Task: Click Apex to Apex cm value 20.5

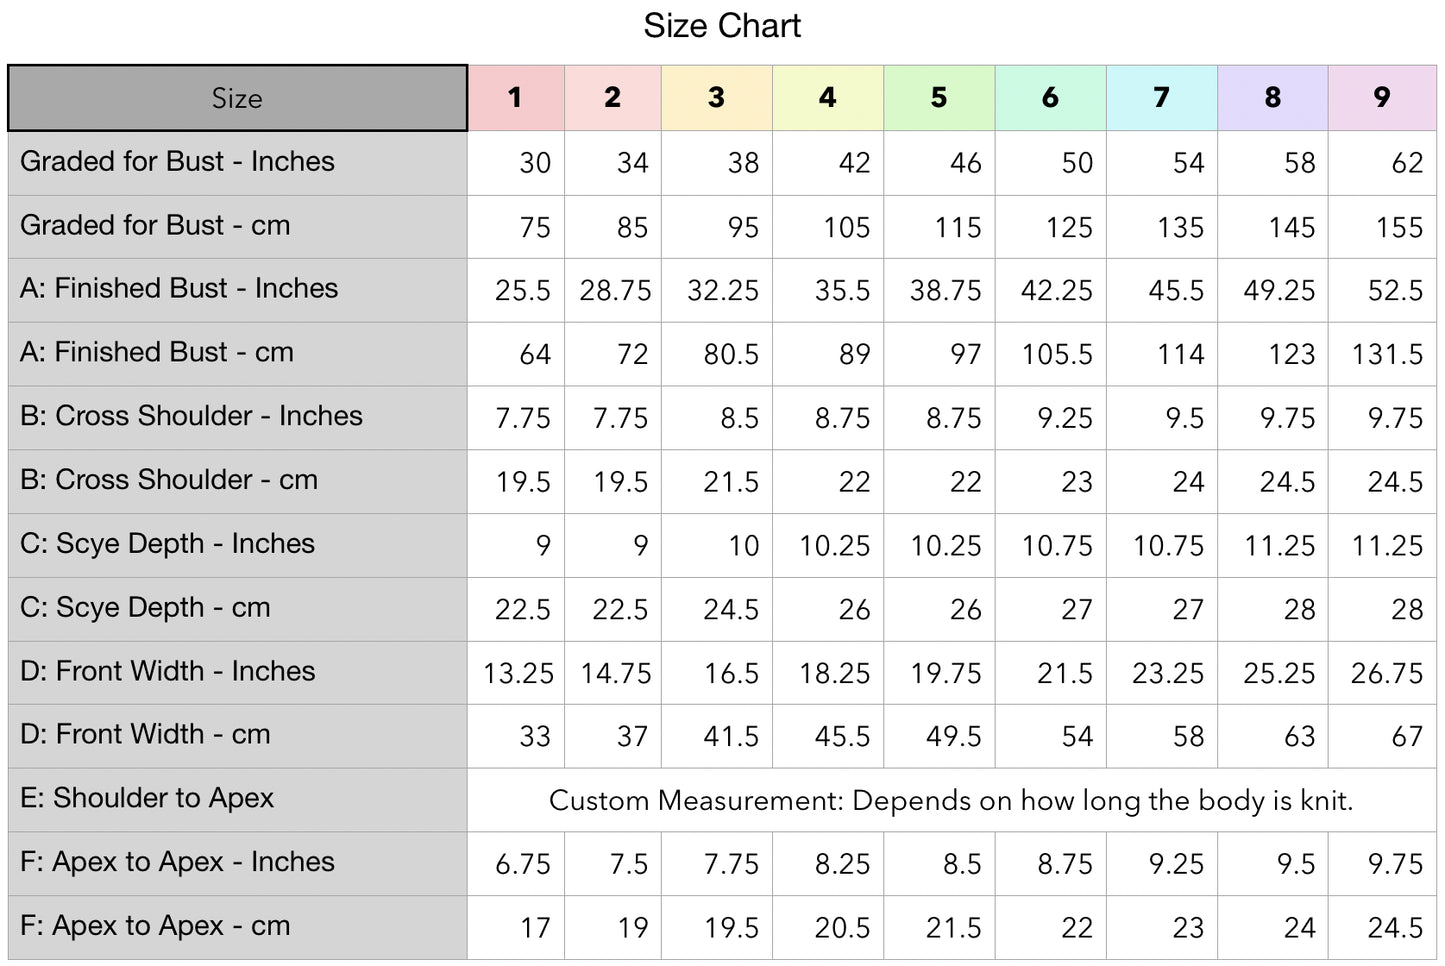Action: pyautogui.click(x=842, y=928)
